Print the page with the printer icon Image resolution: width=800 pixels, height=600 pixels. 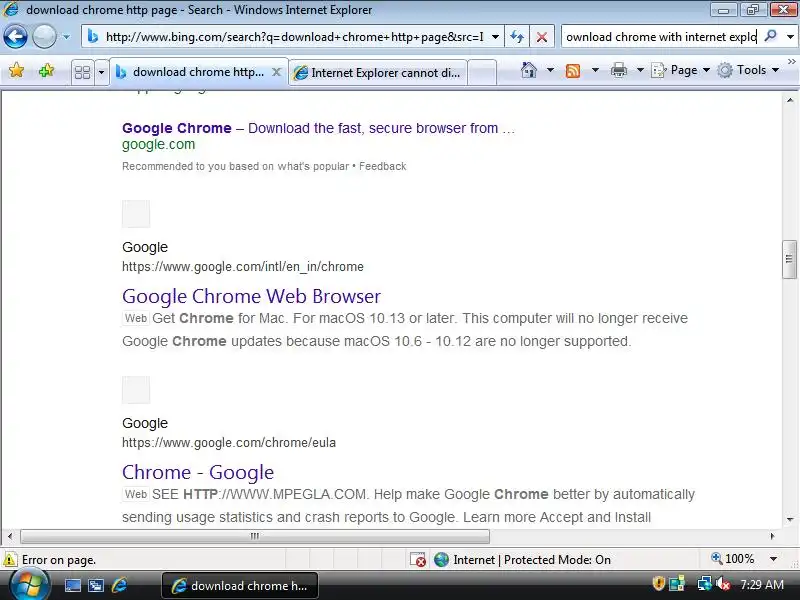pos(619,70)
